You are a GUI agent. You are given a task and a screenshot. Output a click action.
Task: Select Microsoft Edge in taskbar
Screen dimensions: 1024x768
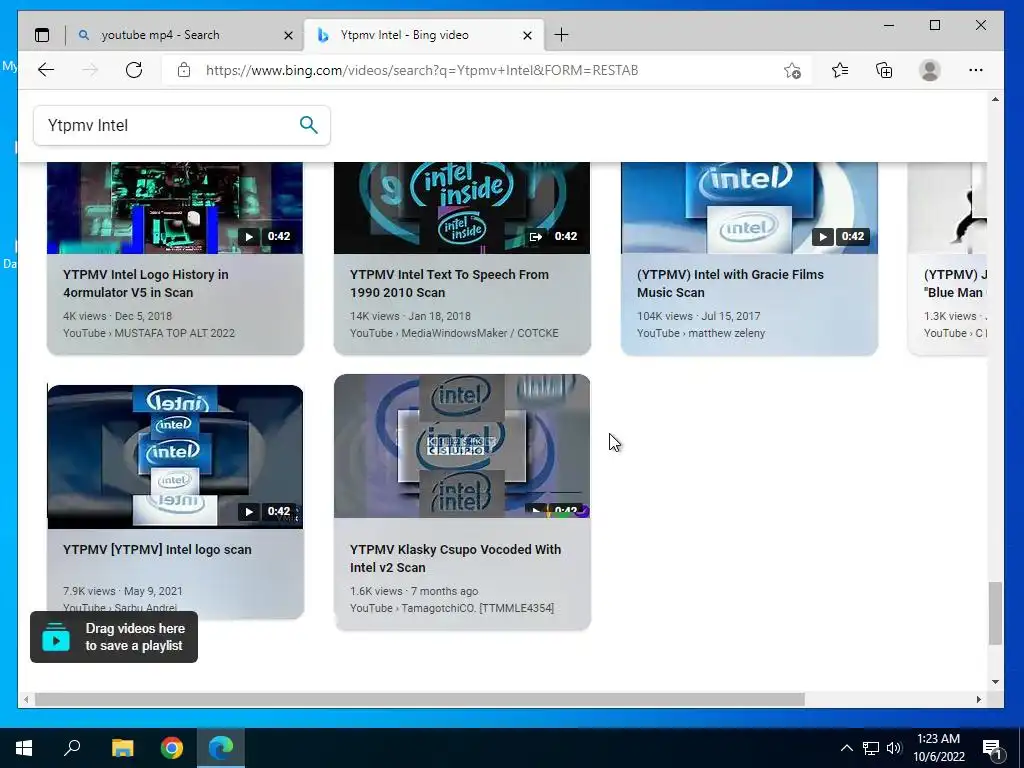point(221,748)
